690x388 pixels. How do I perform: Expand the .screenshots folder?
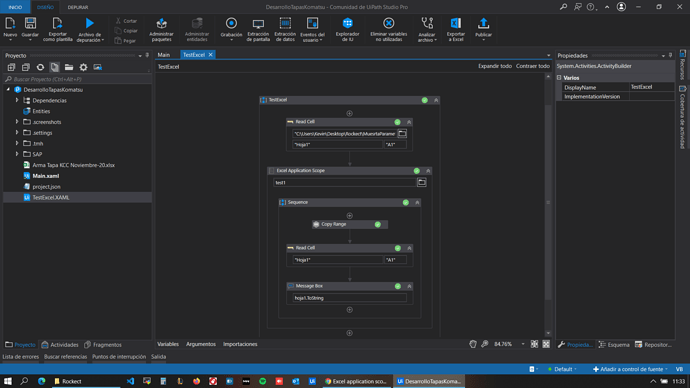click(17, 122)
